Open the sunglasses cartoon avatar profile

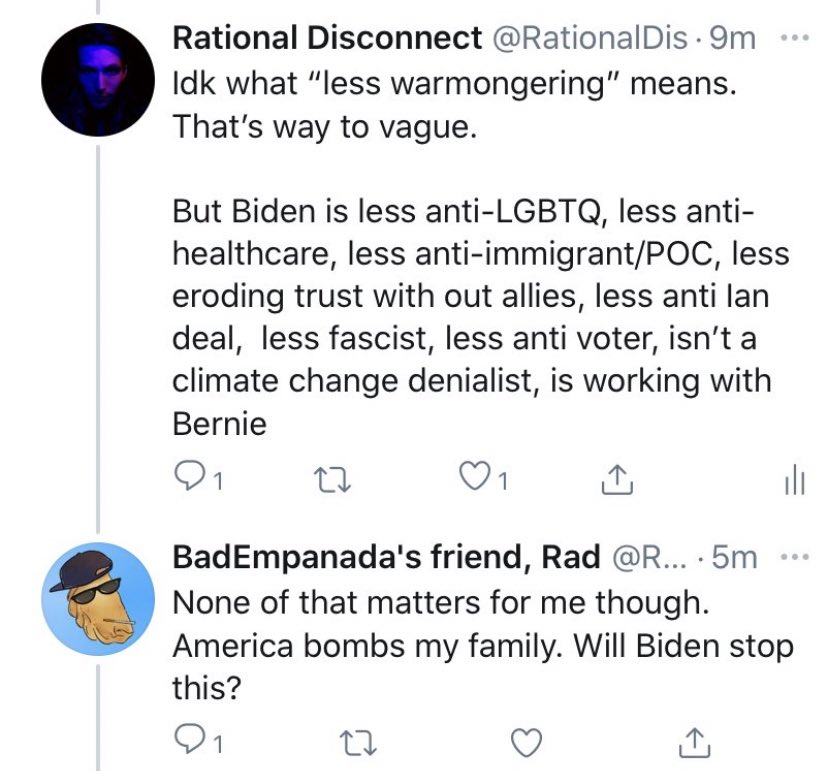click(97, 597)
